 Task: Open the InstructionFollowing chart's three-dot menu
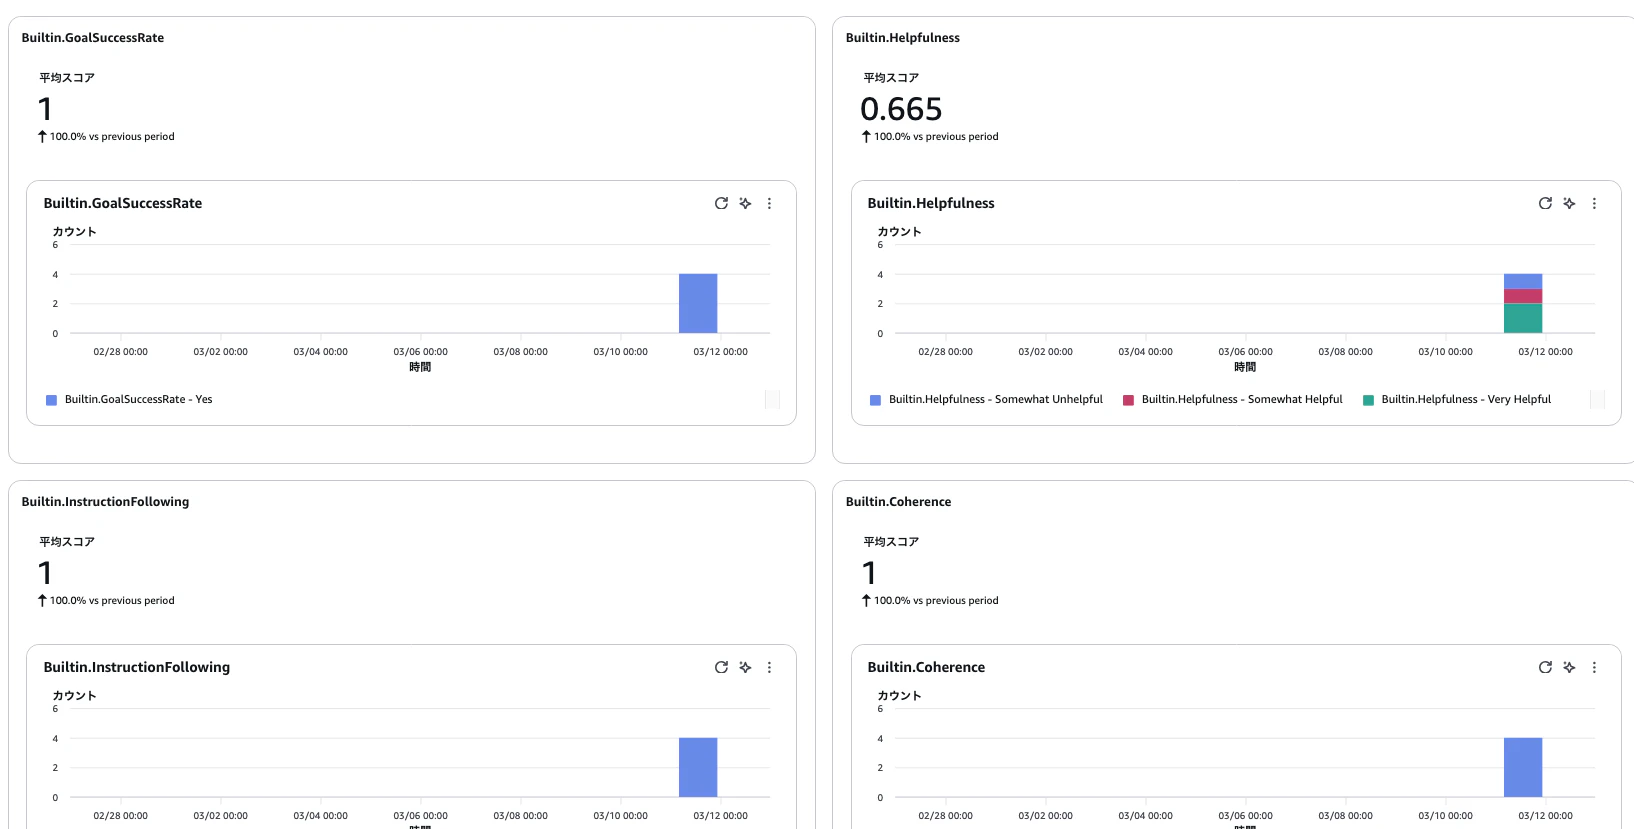click(x=769, y=667)
